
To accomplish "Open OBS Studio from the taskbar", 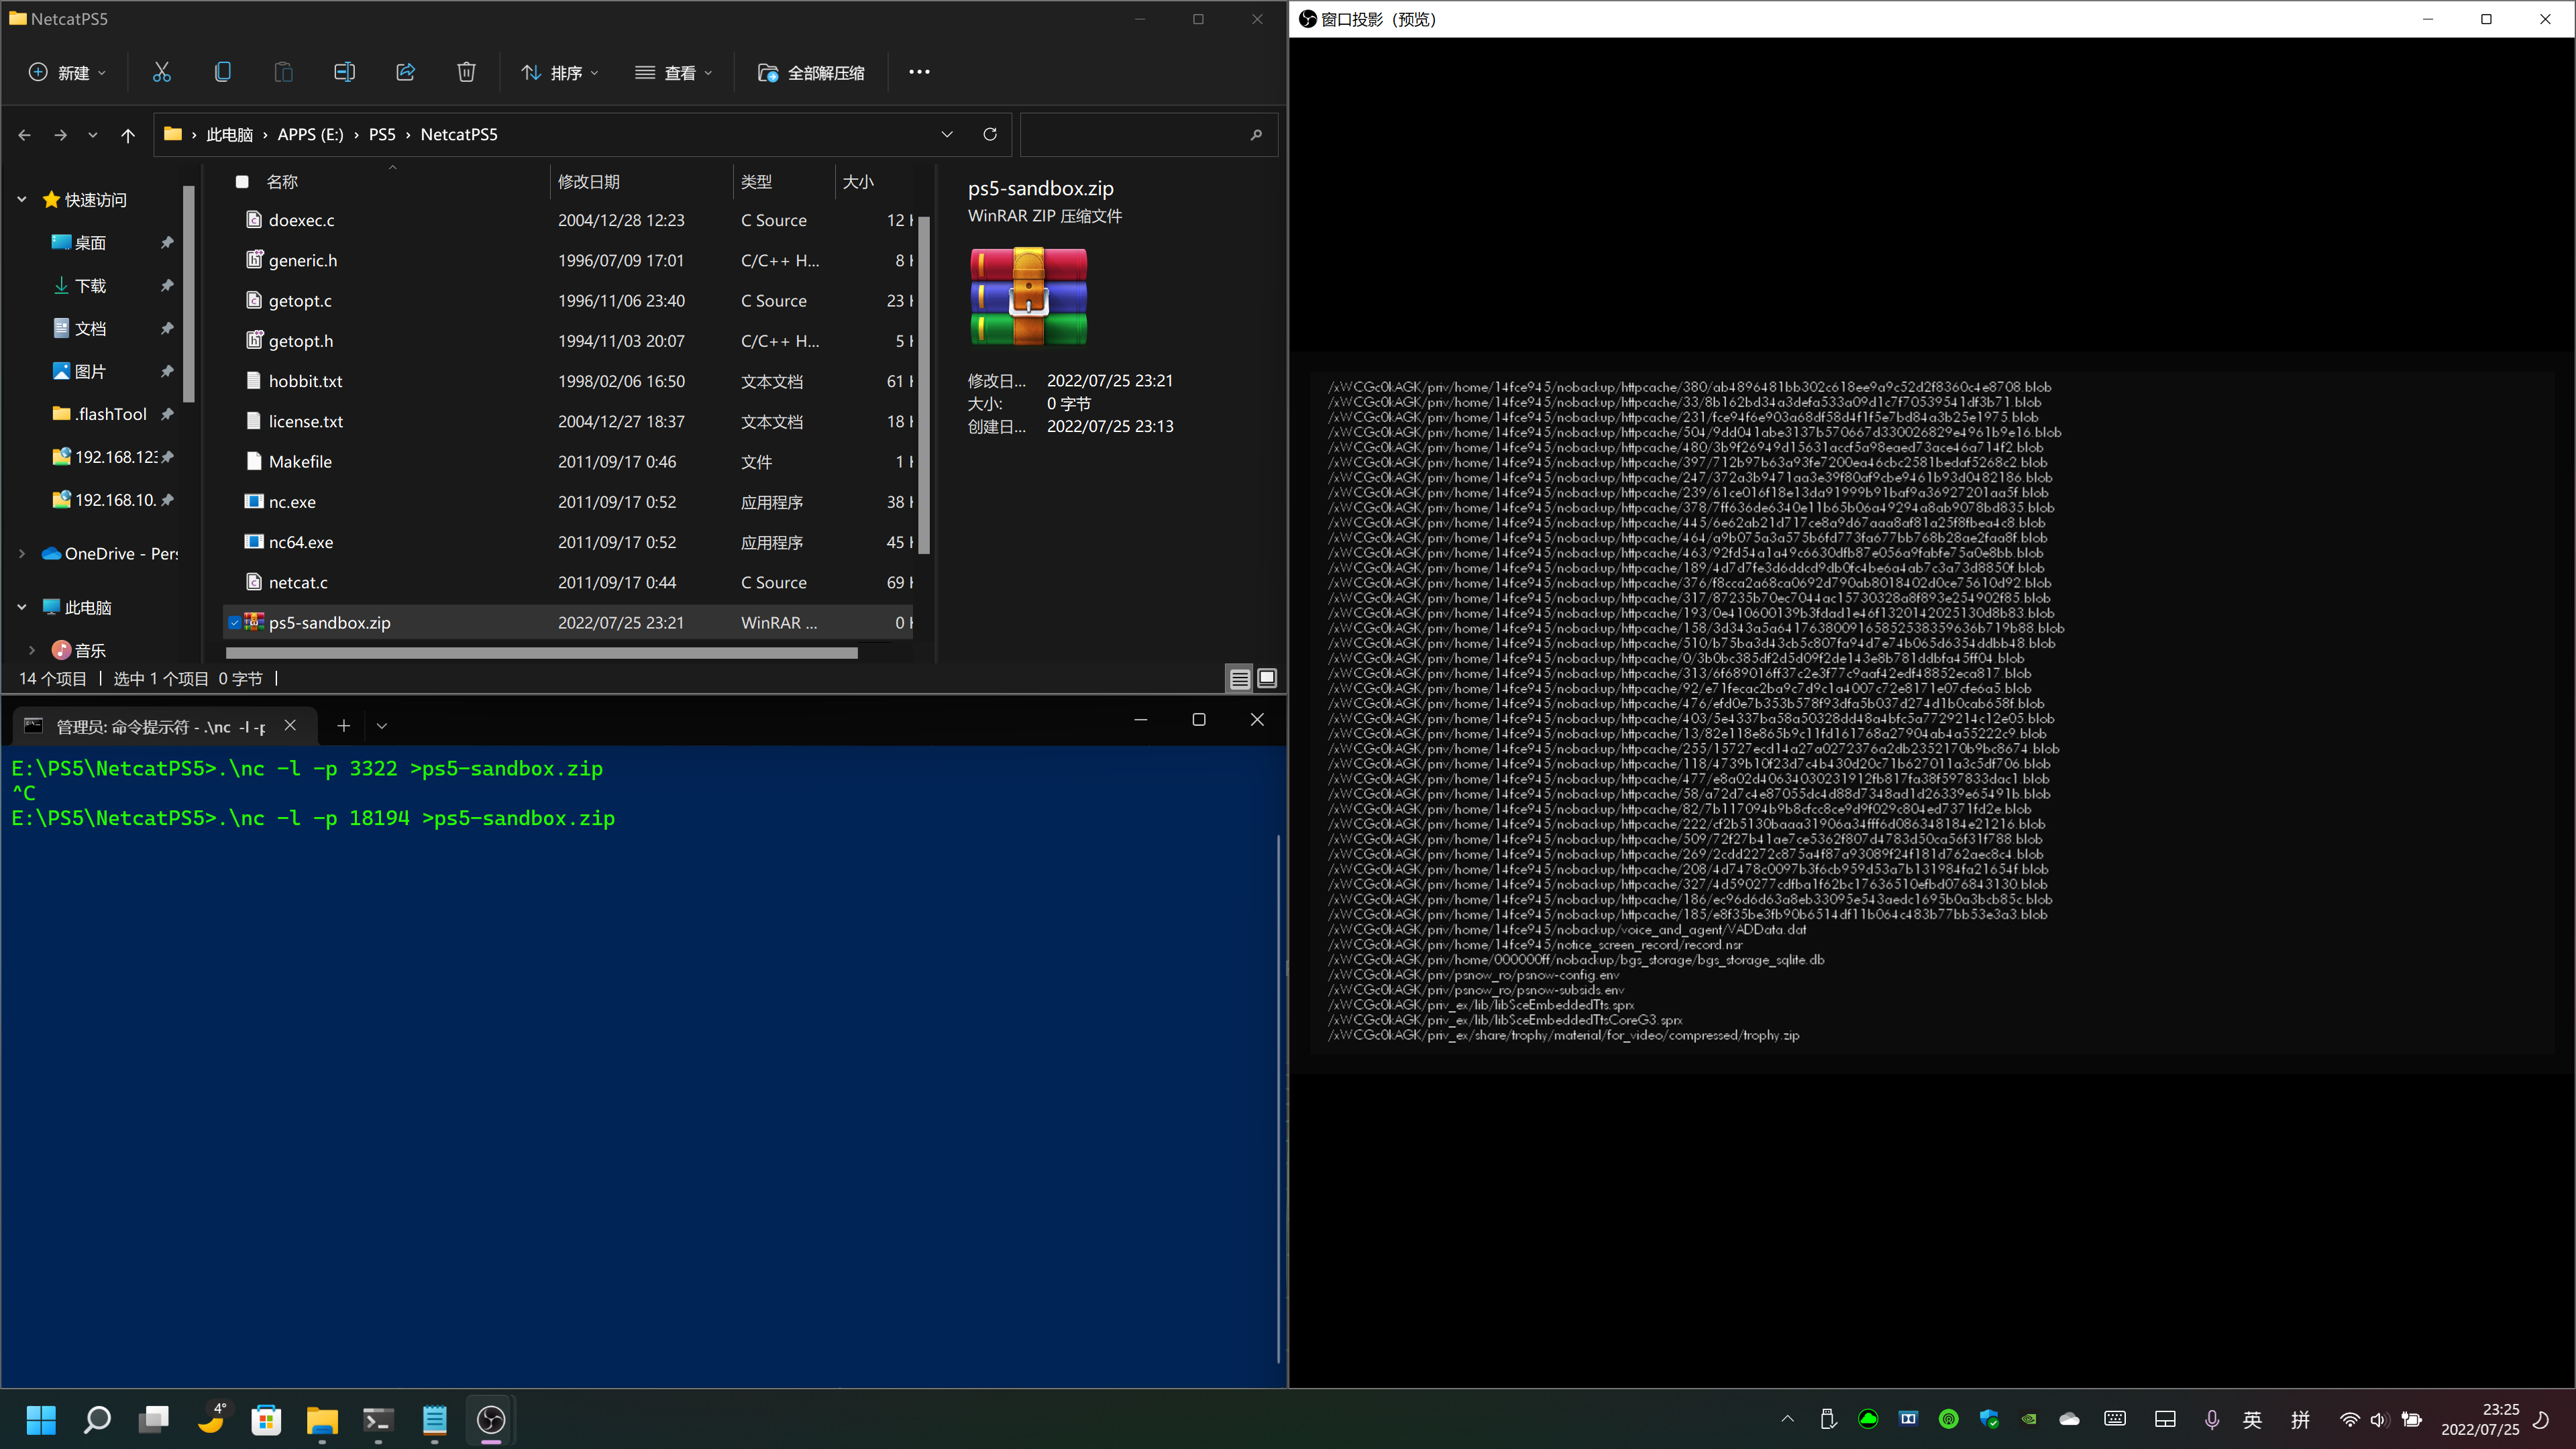I will [x=491, y=1420].
